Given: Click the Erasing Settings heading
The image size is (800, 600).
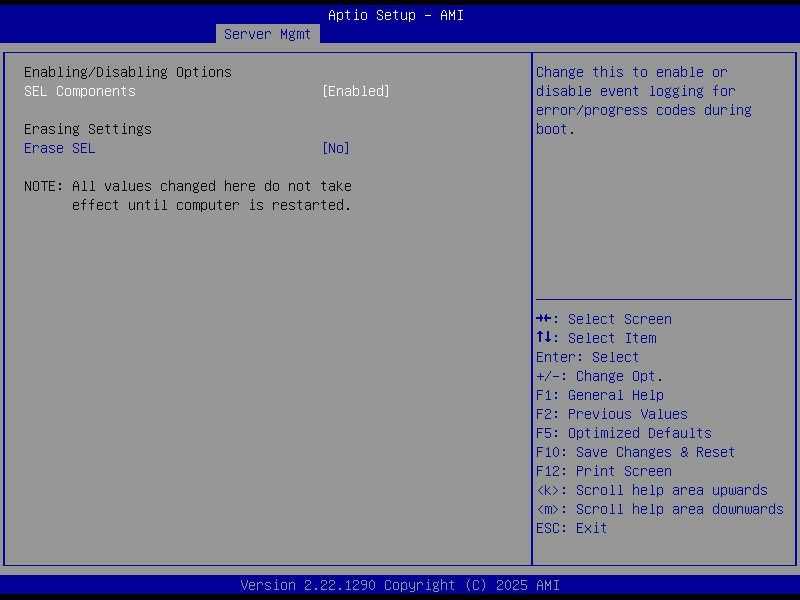Looking at the screenshot, I should point(88,129).
